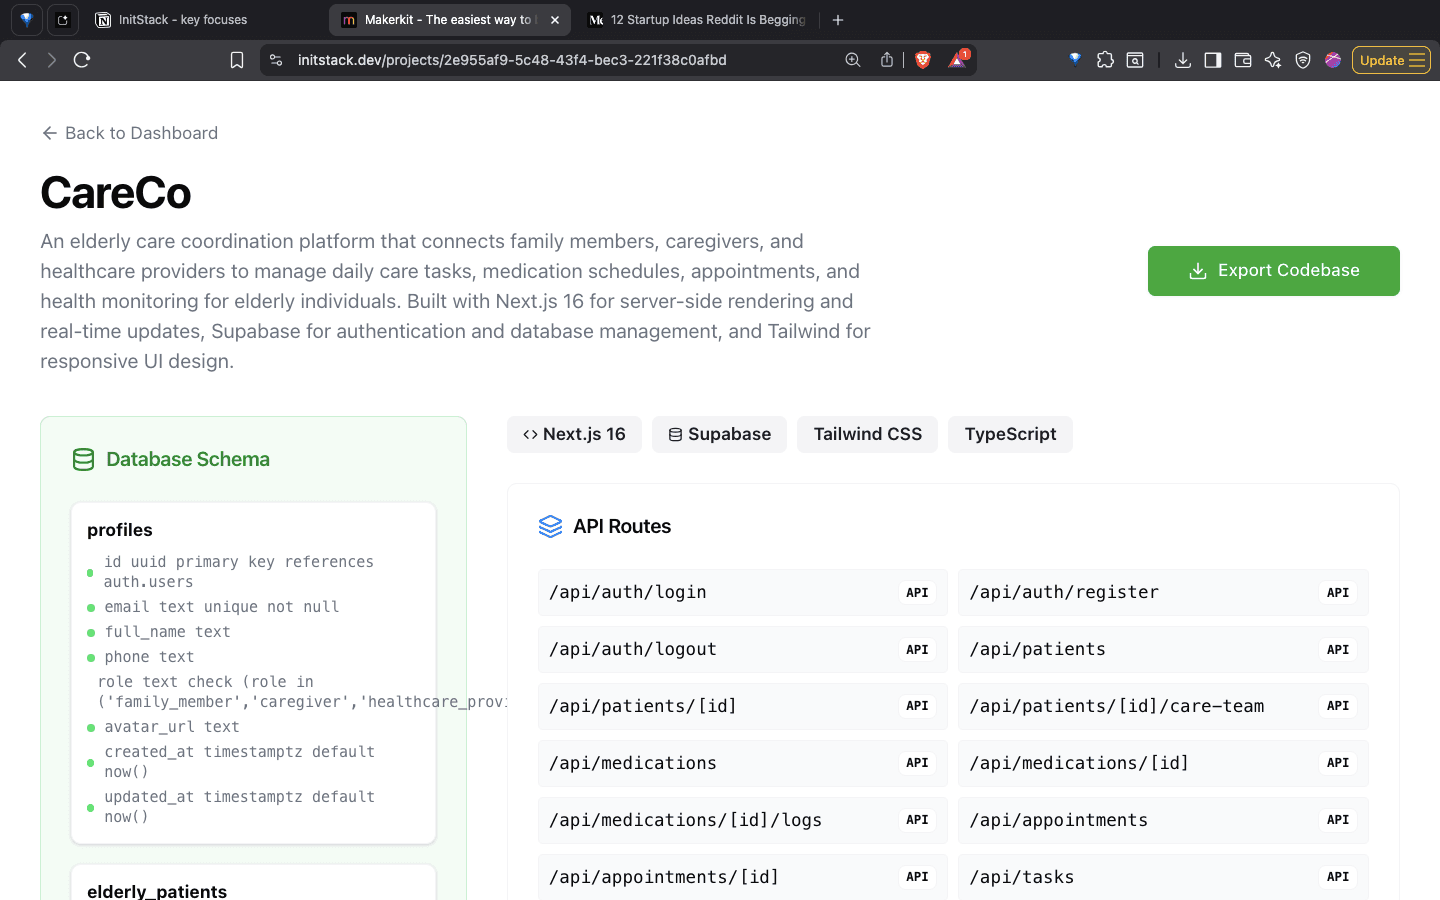Open Leo AI assistant
The width and height of the screenshot is (1440, 900).
(1272, 60)
